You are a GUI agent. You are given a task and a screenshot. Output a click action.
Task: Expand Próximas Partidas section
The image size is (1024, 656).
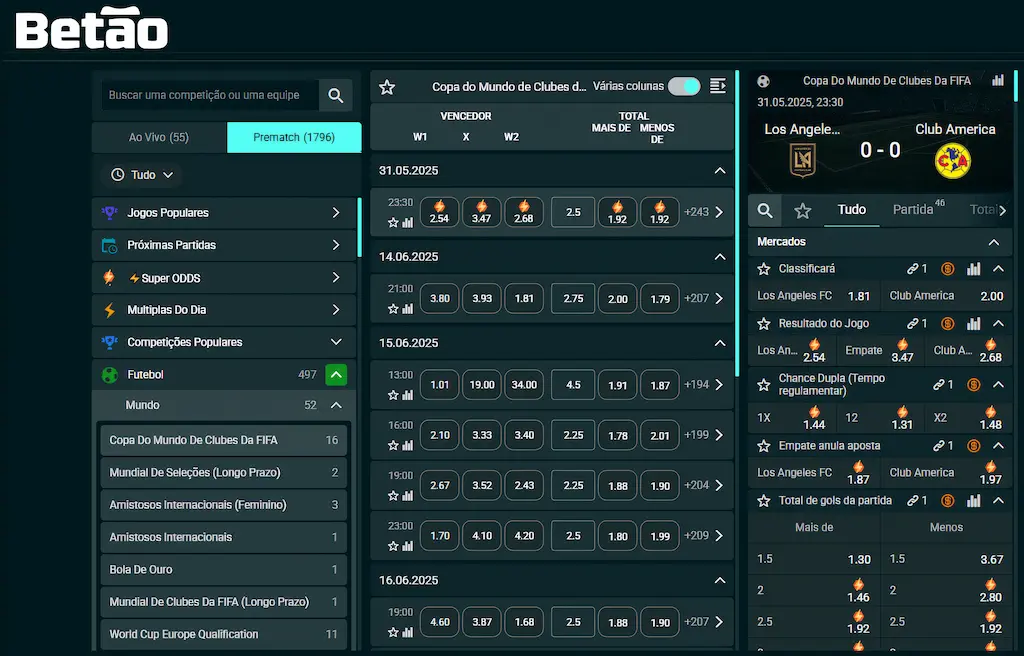[x=224, y=246]
